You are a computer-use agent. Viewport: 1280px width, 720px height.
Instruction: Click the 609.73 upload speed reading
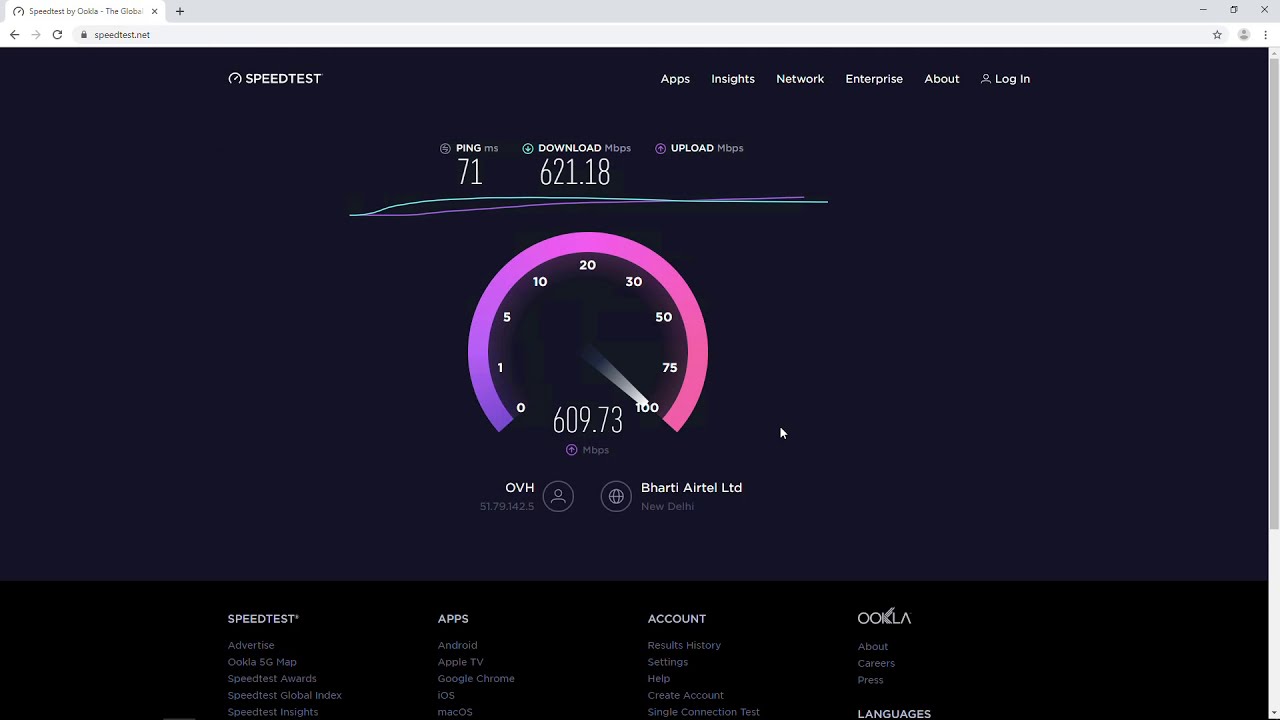click(x=588, y=419)
